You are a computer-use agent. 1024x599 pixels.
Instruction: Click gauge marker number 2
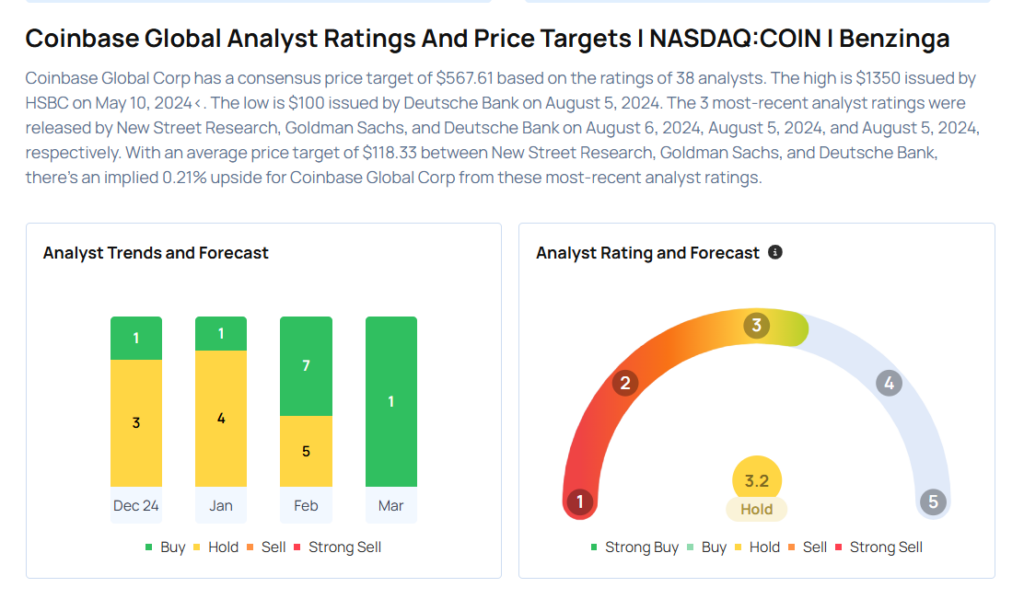[626, 383]
